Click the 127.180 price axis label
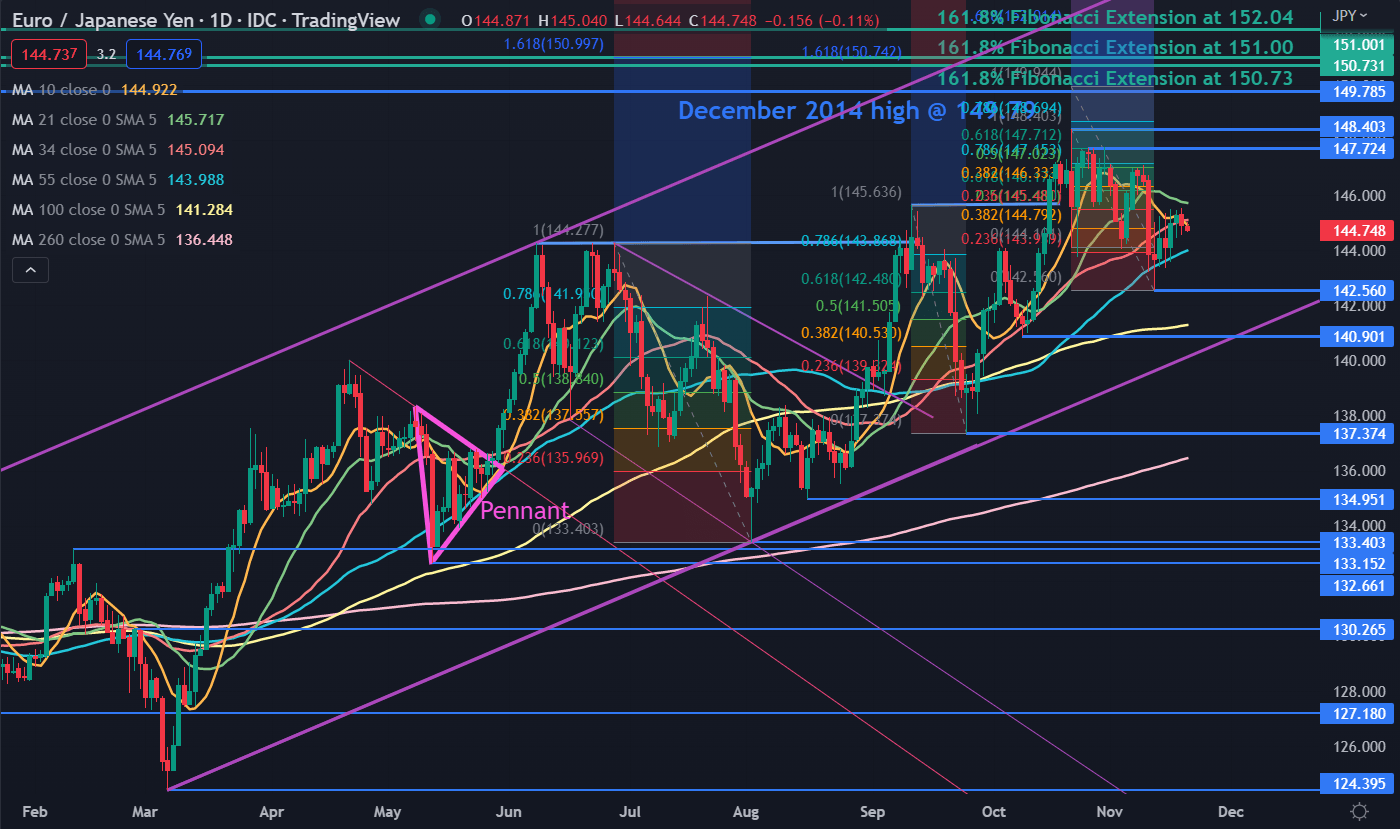This screenshot has width=1400, height=829. pos(1358,713)
